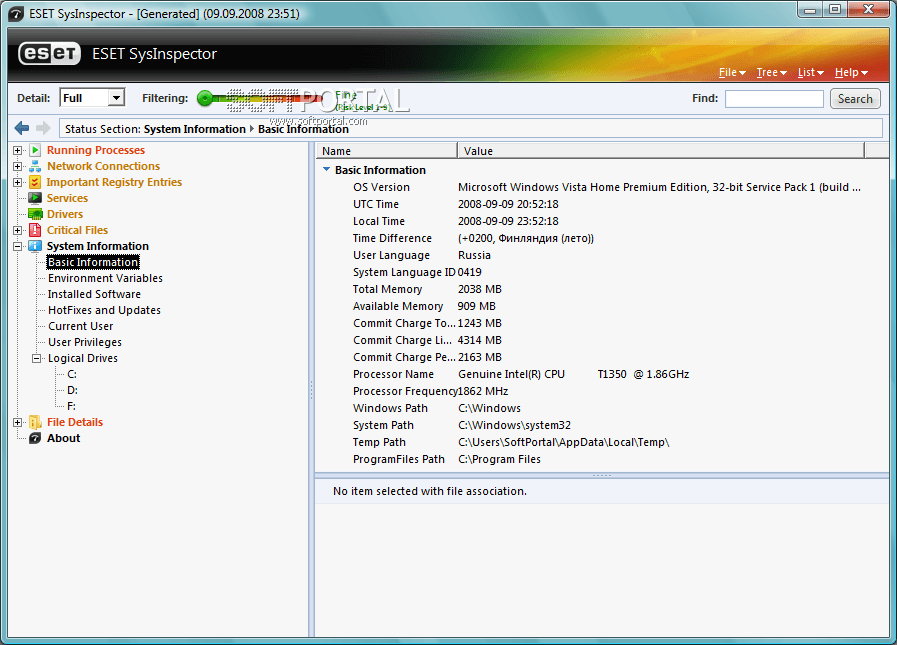Click the Drivers chip icon
Image resolution: width=897 pixels, height=645 pixels.
click(35, 214)
